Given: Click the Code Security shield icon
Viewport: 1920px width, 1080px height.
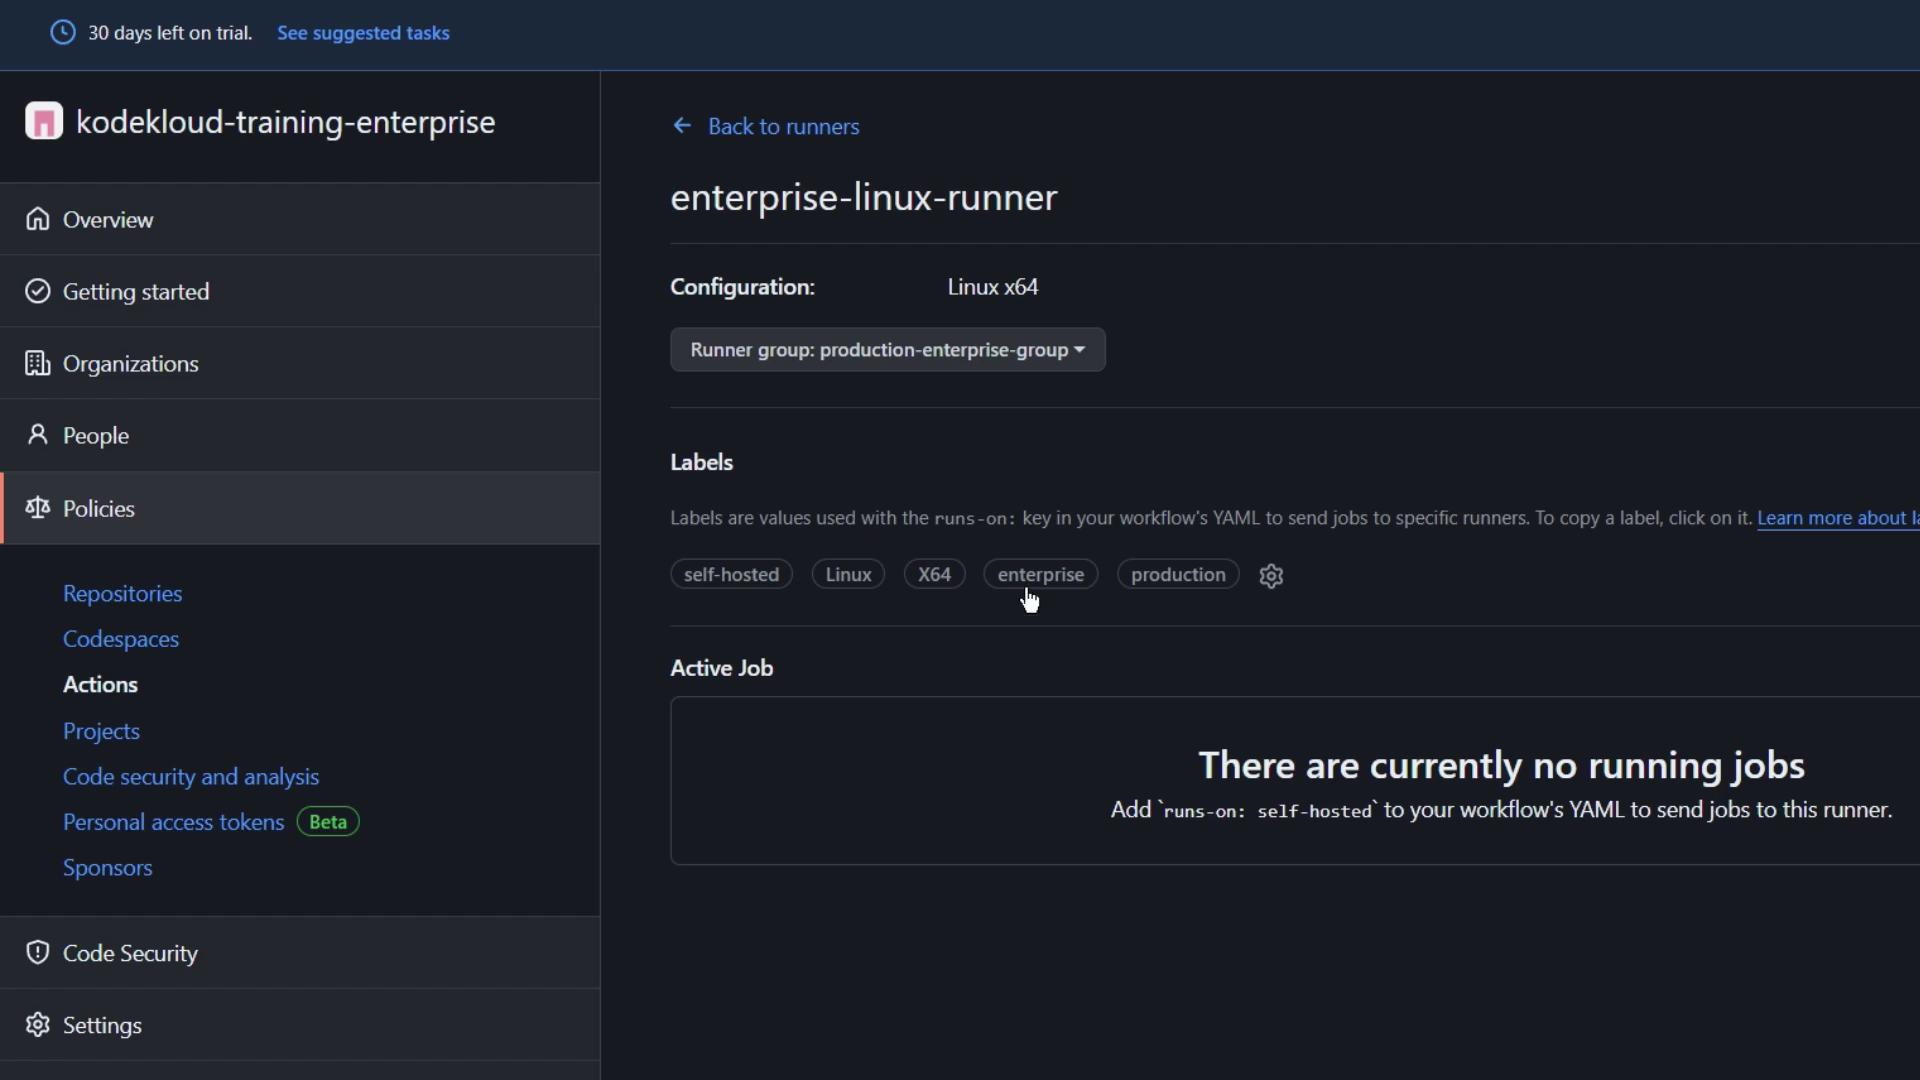Looking at the screenshot, I should [38, 953].
